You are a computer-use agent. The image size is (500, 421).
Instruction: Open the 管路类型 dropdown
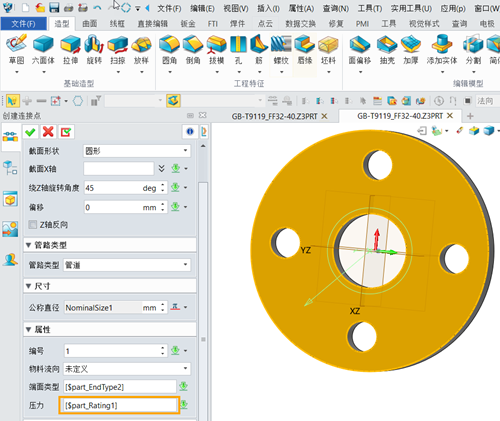127,265
